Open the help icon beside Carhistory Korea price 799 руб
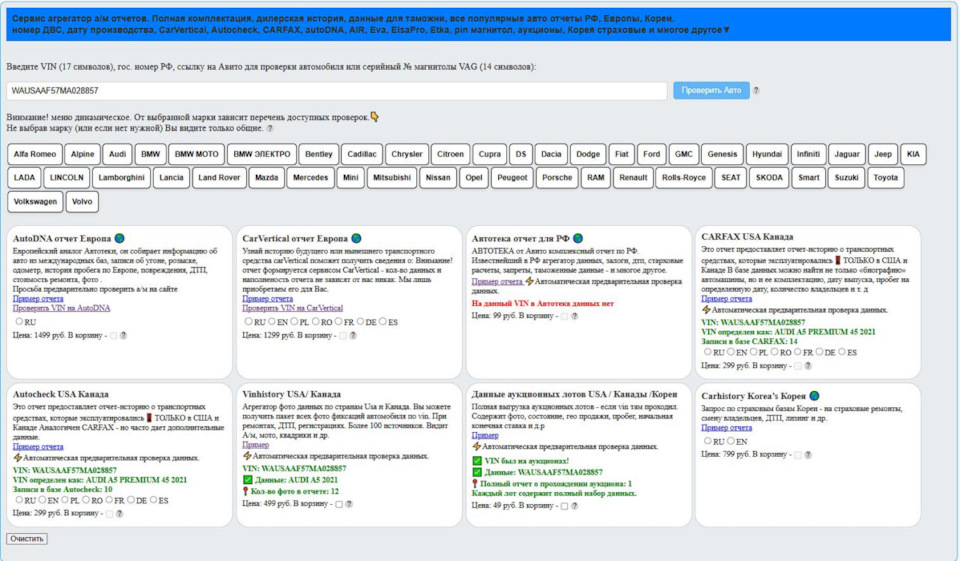Viewport: 960px width, 561px height. tap(808, 455)
